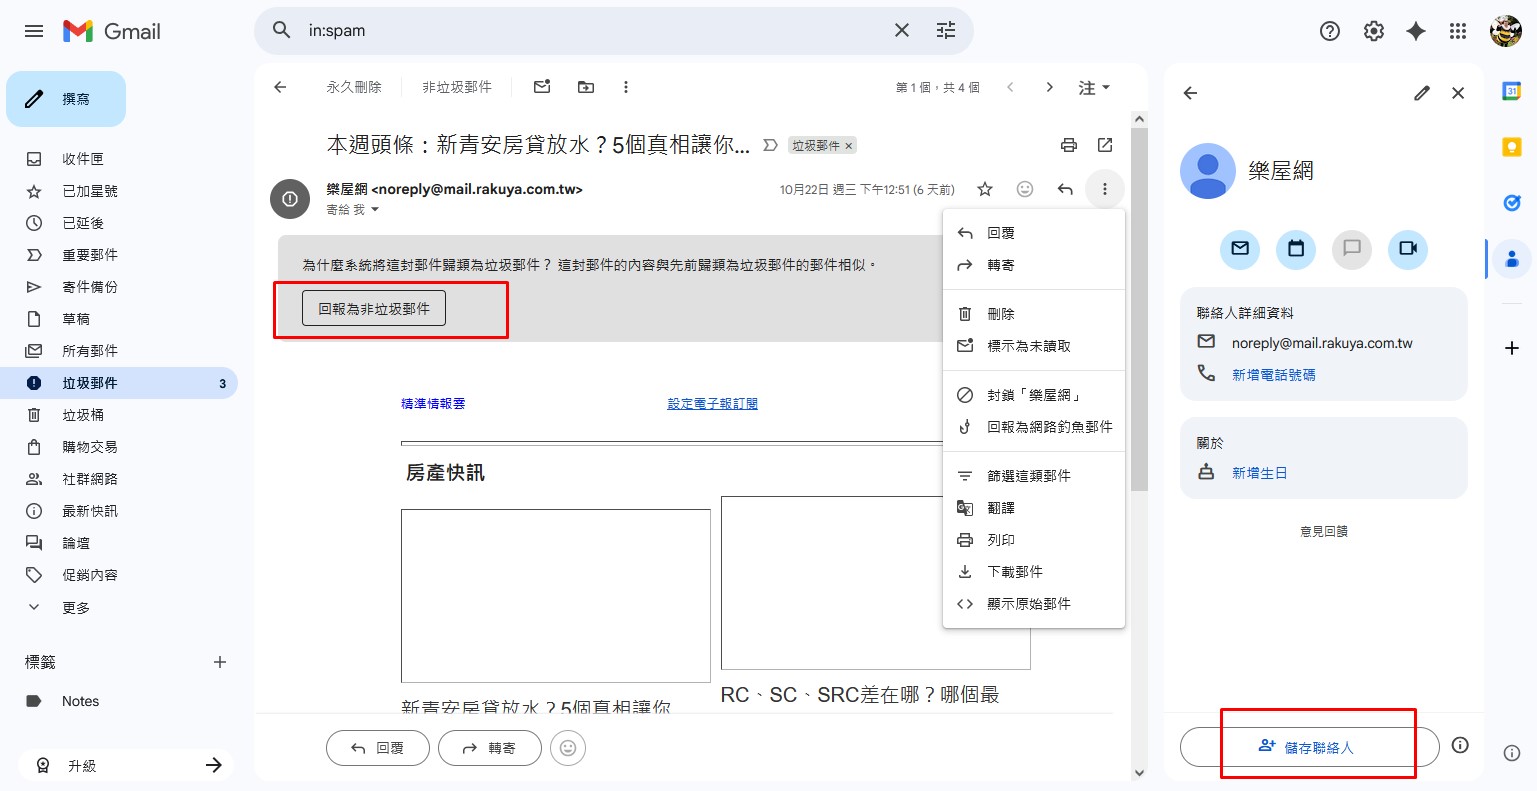
Task: Expand 更多 in left sidebar
Action: point(75,607)
